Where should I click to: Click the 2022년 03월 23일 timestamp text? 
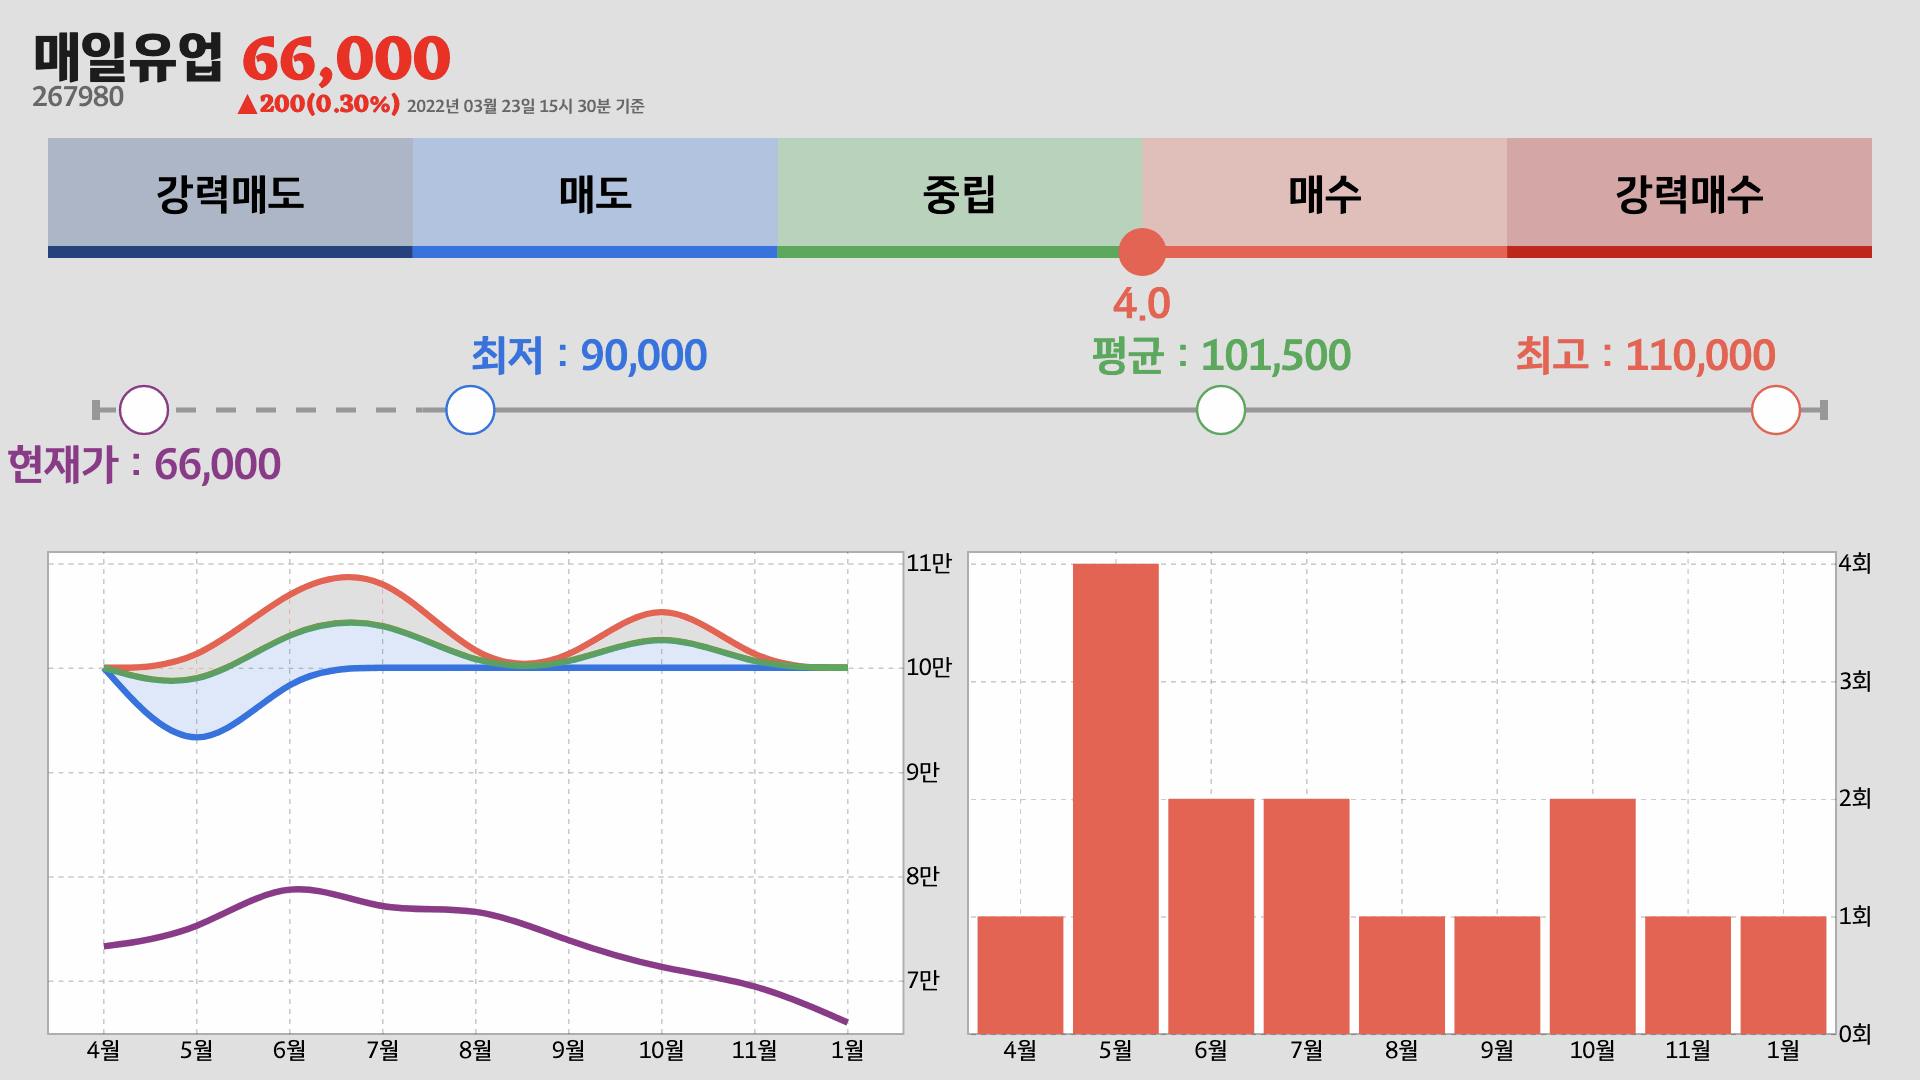[x=526, y=106]
